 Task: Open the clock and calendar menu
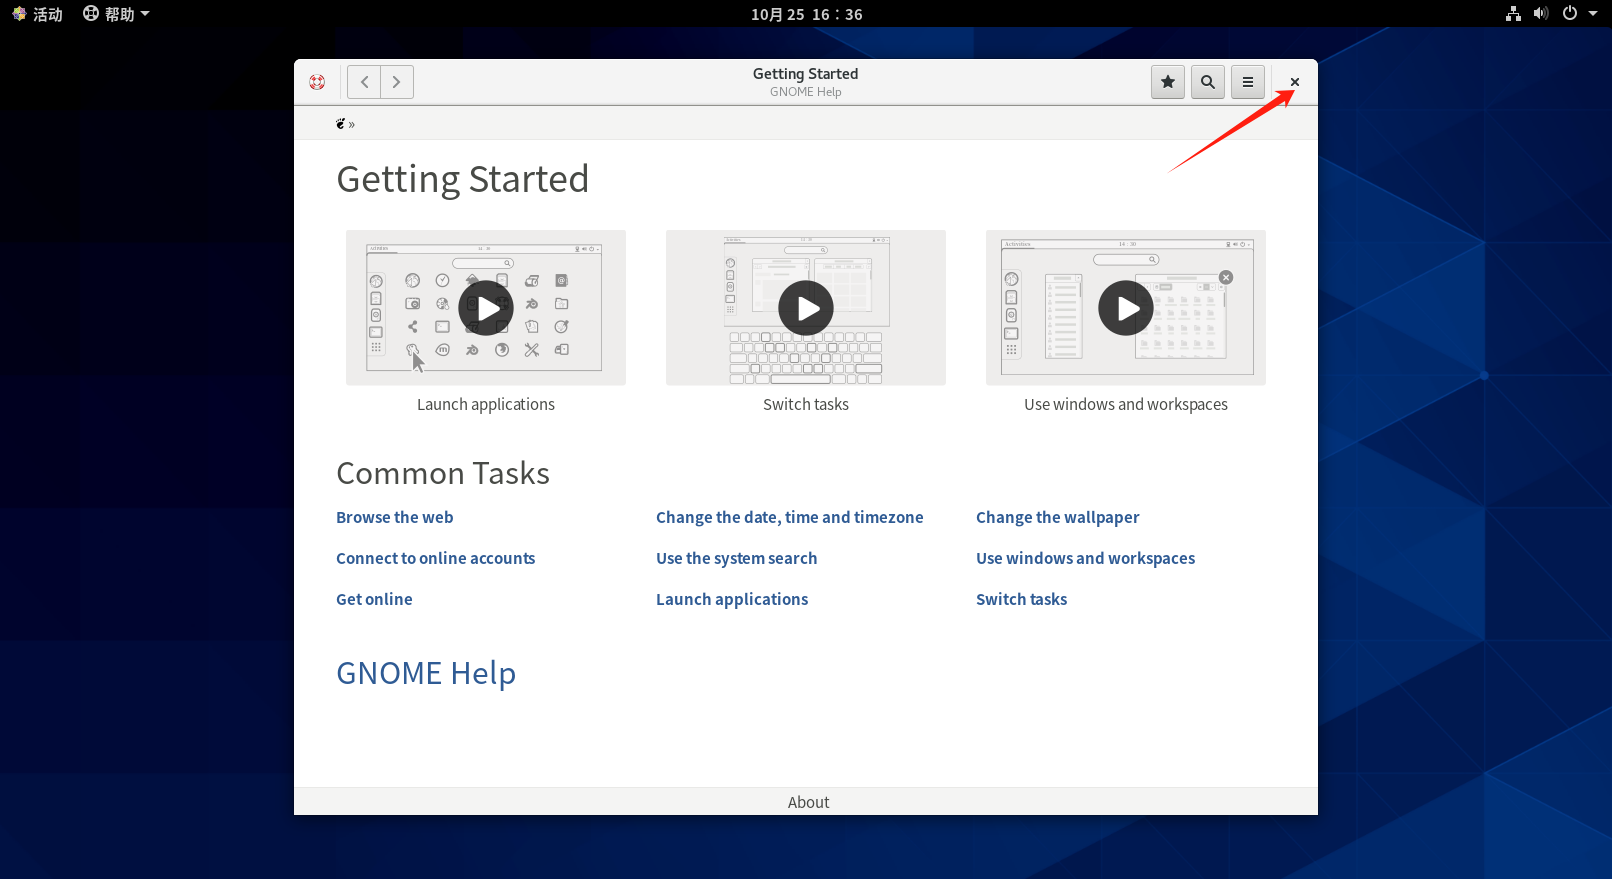tap(806, 14)
